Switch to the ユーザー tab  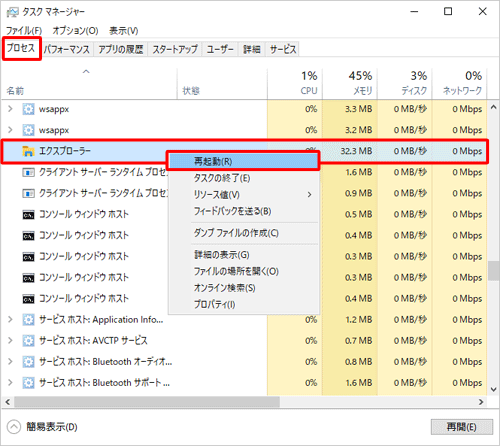coord(220,50)
